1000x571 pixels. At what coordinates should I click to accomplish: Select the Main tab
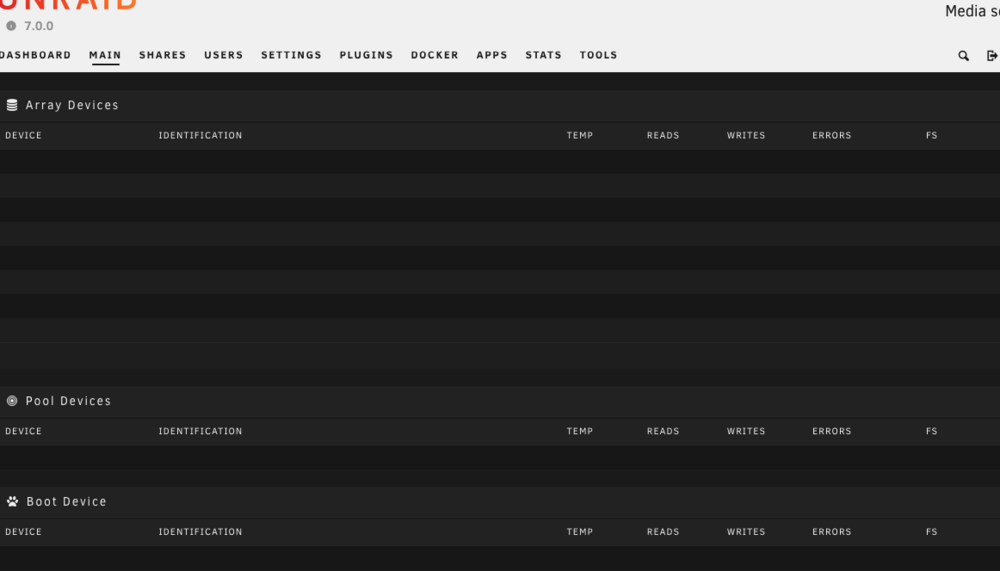point(105,55)
